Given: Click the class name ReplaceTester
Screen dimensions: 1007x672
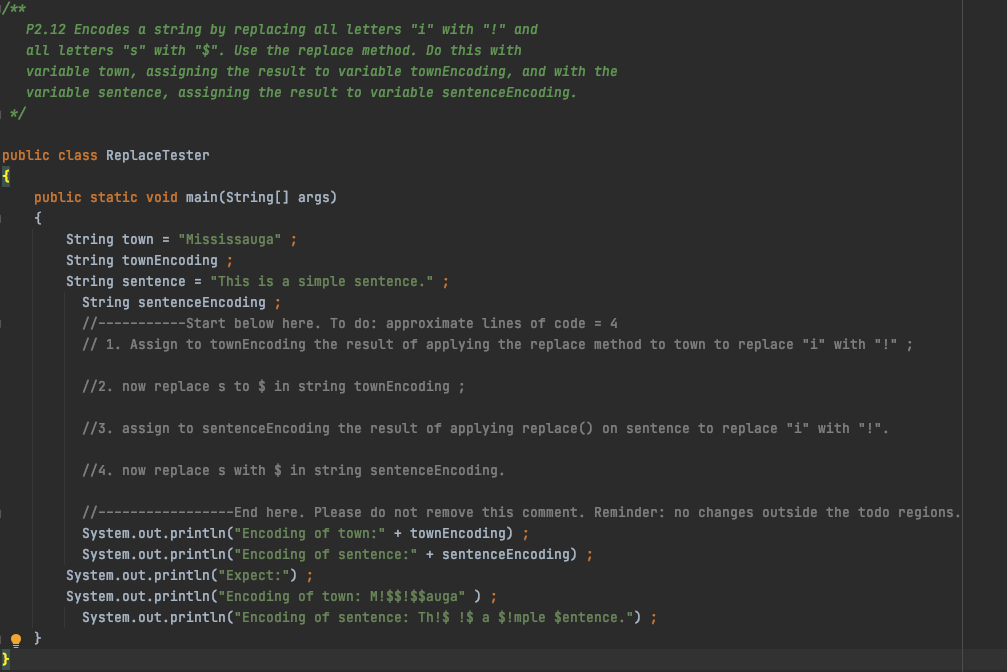Looking at the screenshot, I should pos(155,155).
